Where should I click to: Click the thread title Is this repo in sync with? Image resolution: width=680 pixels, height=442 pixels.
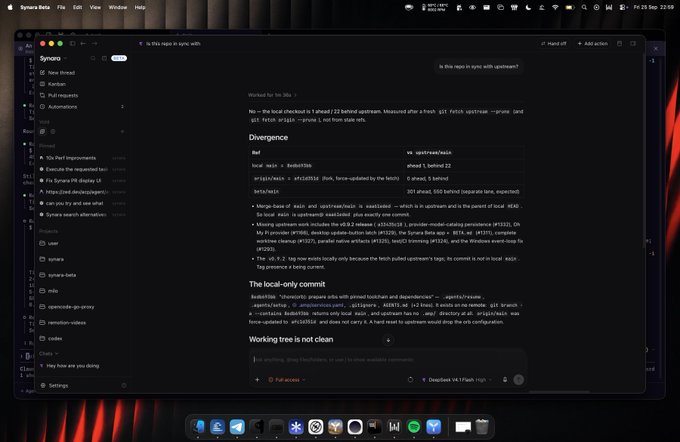pos(173,43)
